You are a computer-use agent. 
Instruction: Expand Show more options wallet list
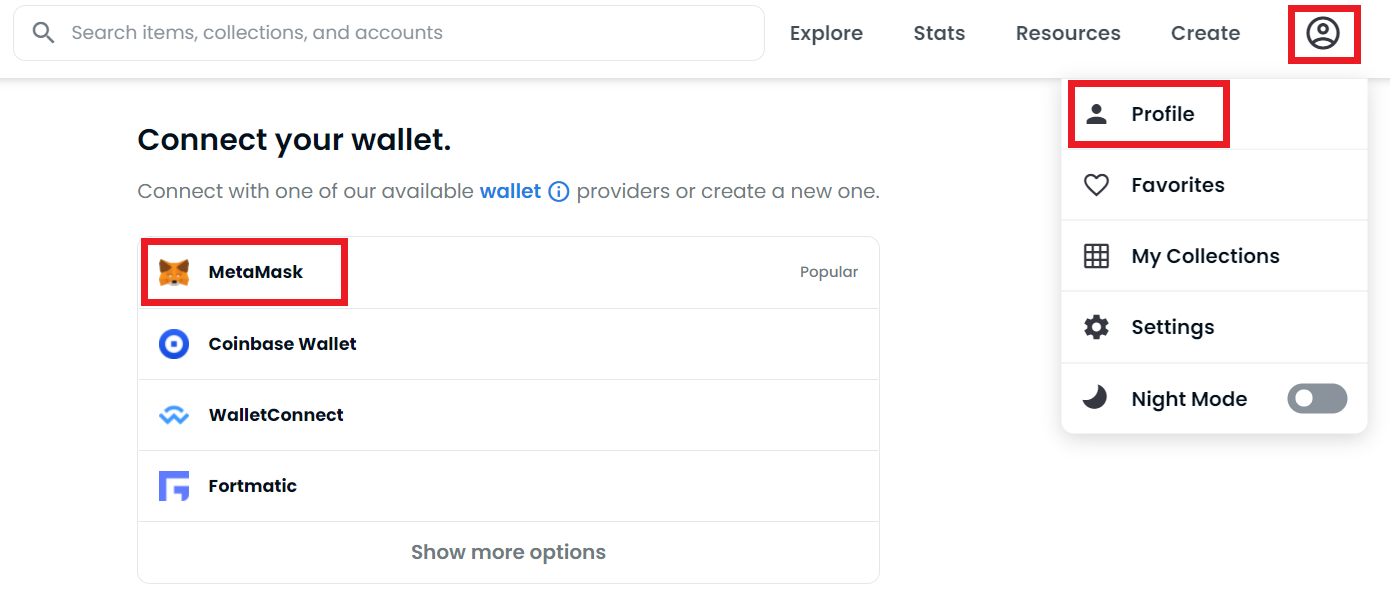(x=508, y=552)
